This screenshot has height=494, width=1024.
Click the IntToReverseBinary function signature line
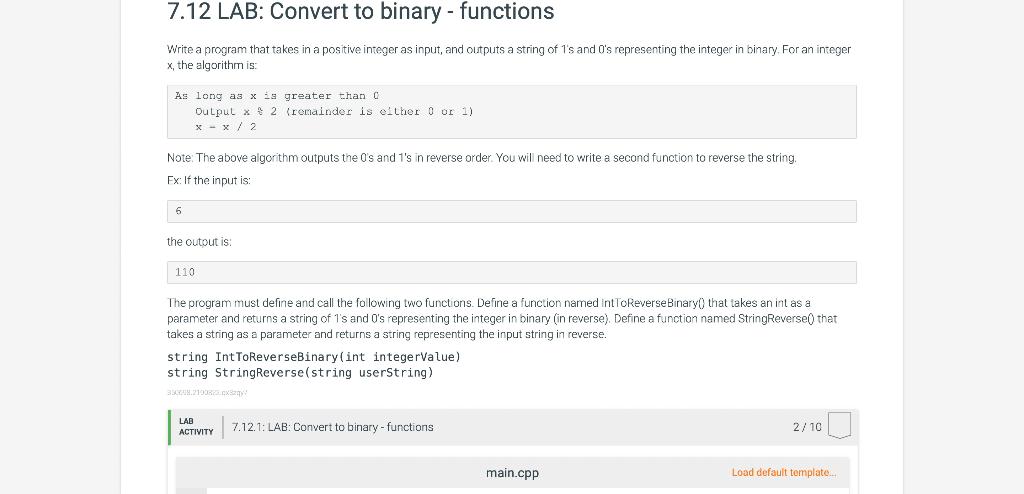(x=314, y=357)
